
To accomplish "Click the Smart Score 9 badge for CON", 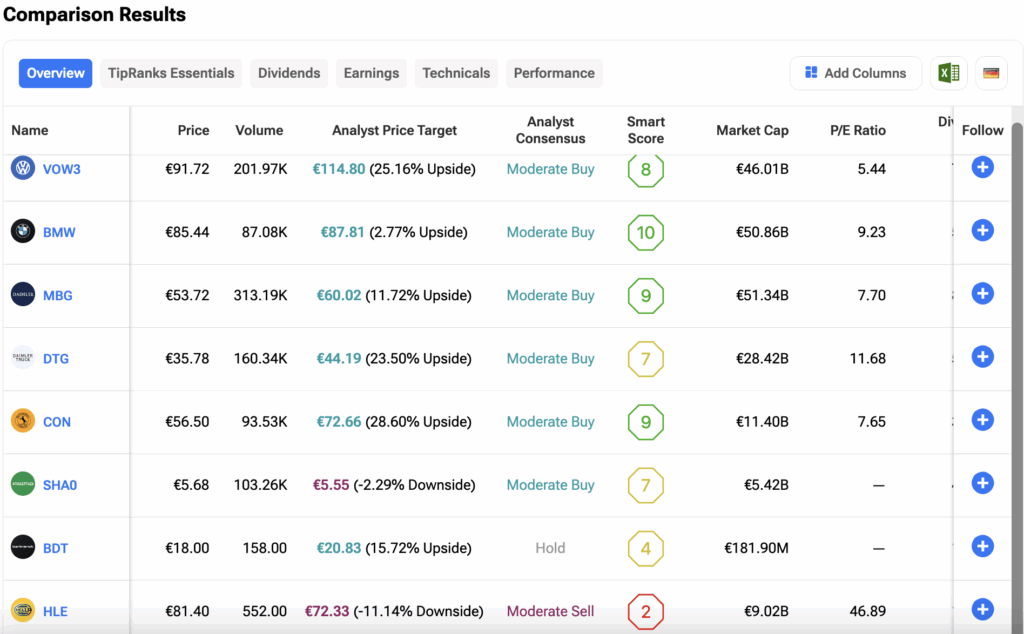I will (646, 422).
